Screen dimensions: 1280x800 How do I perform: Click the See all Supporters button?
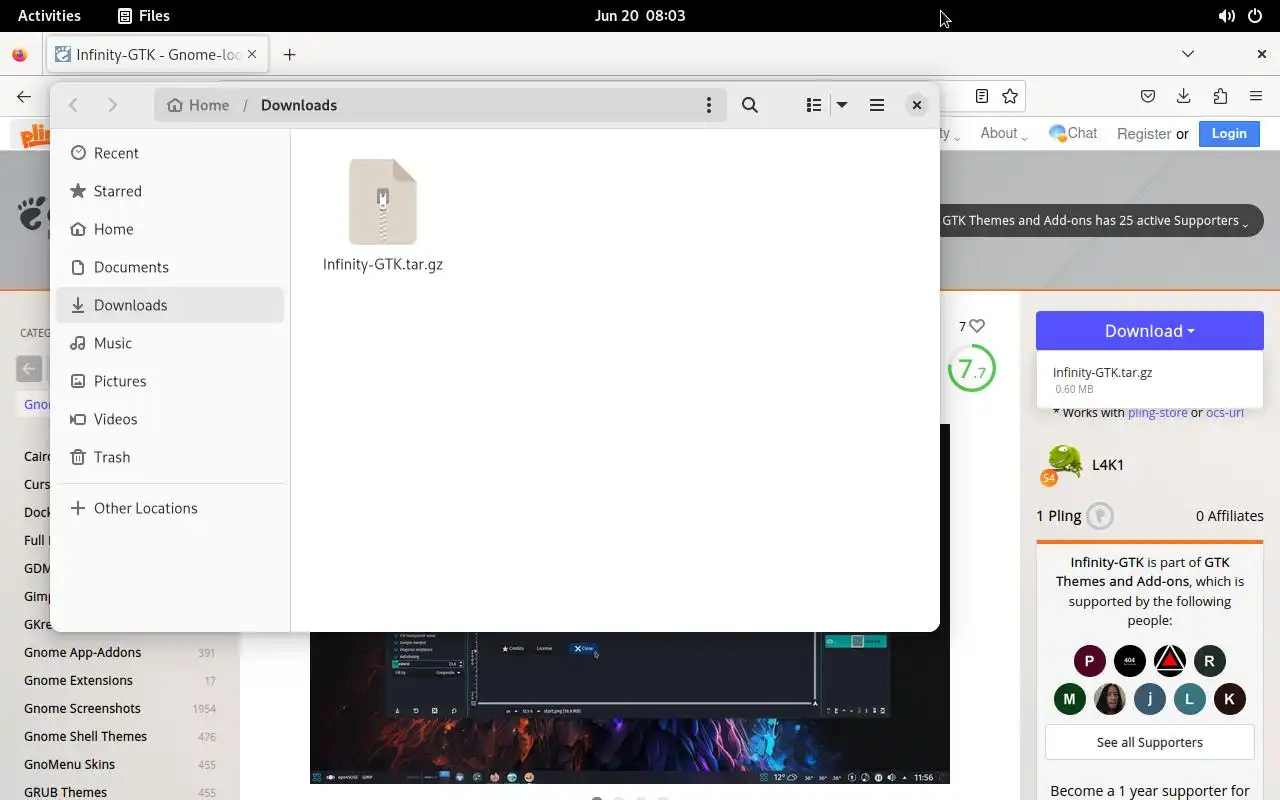[x=1150, y=742]
